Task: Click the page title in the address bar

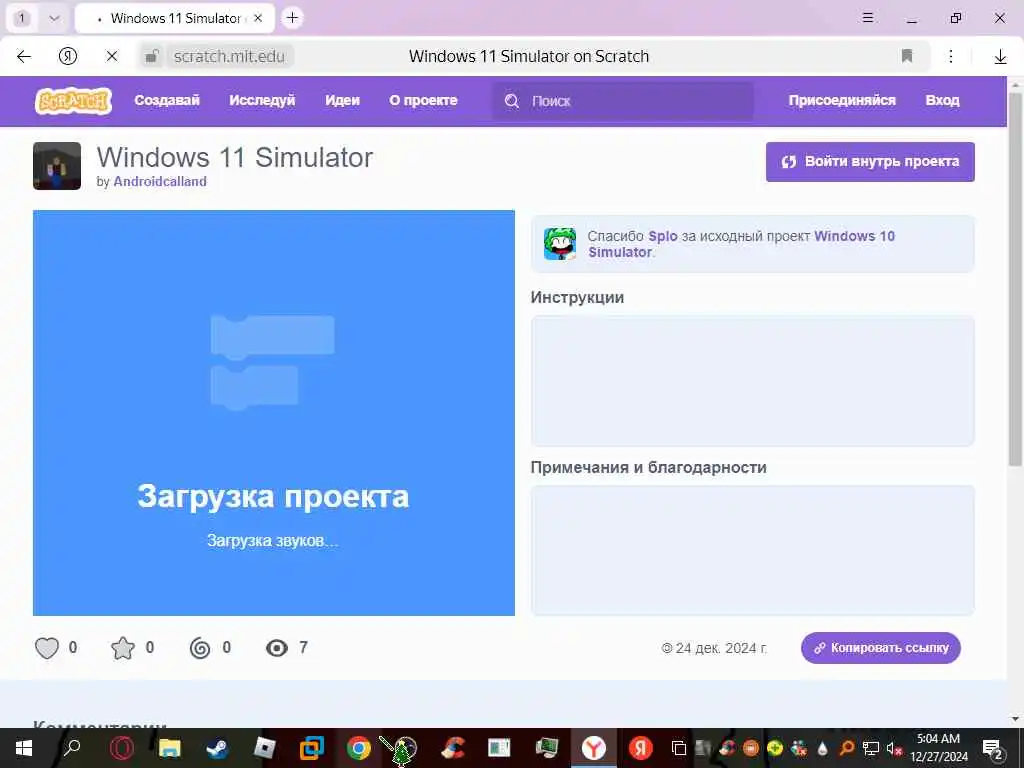Action: [x=529, y=56]
